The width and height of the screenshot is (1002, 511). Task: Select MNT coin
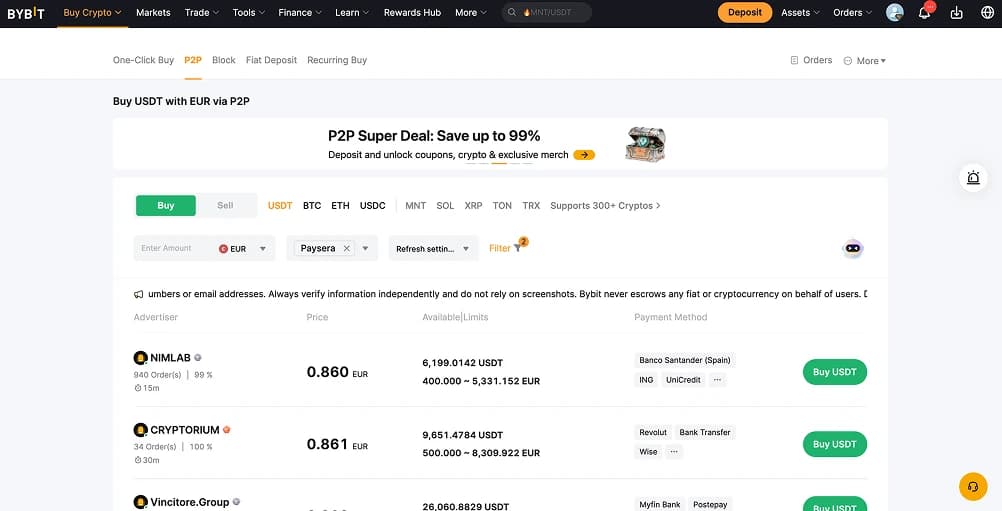tap(415, 206)
